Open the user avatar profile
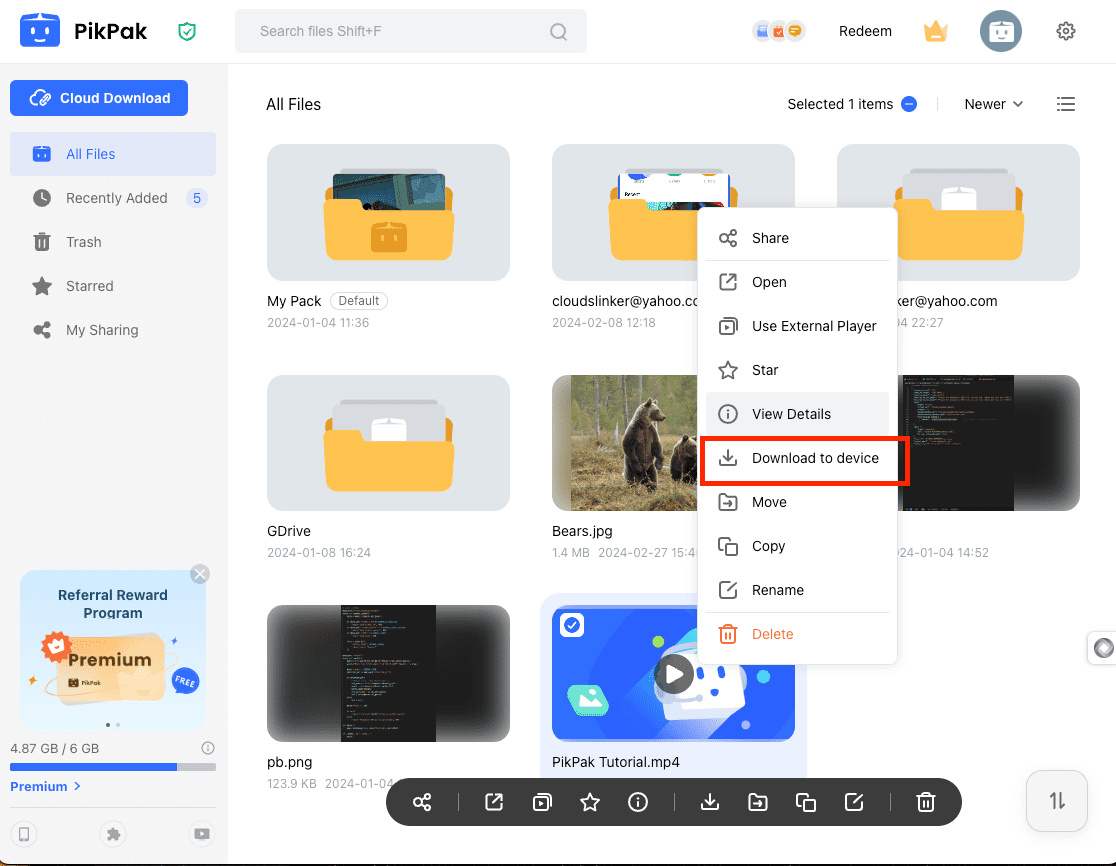Viewport: 1116px width, 866px height. pyautogui.click(x=1001, y=31)
